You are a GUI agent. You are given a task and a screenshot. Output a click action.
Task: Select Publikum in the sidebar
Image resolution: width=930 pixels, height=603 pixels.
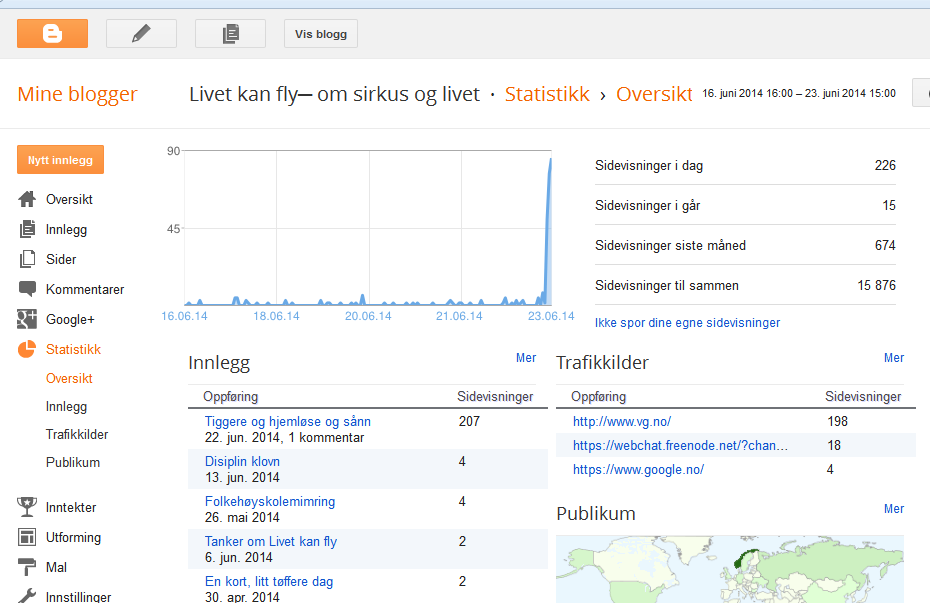pos(73,463)
